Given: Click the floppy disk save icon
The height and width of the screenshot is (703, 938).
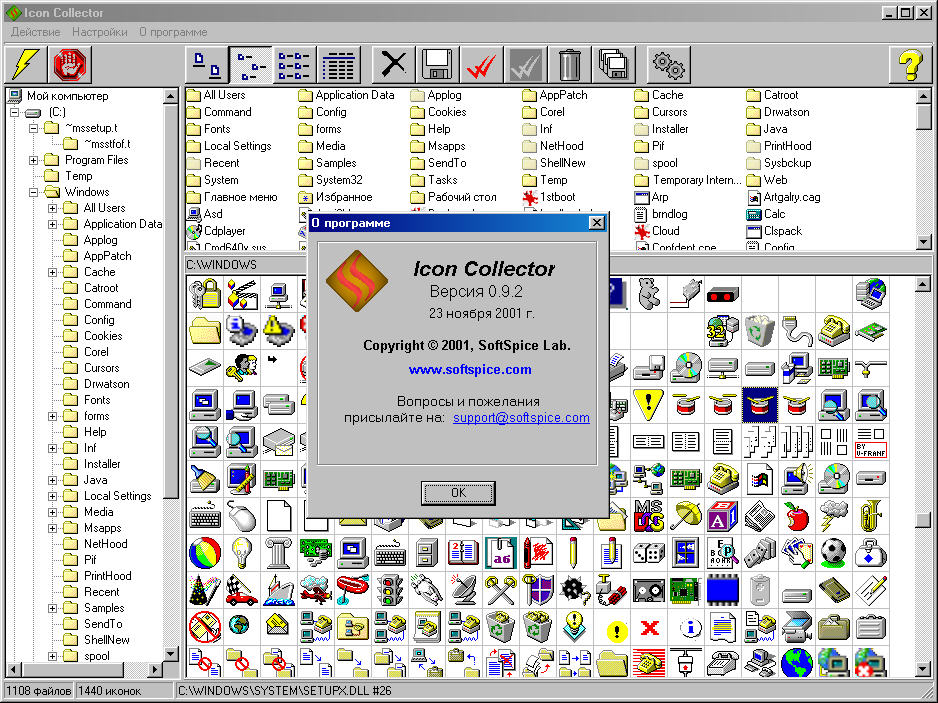Looking at the screenshot, I should [x=438, y=65].
